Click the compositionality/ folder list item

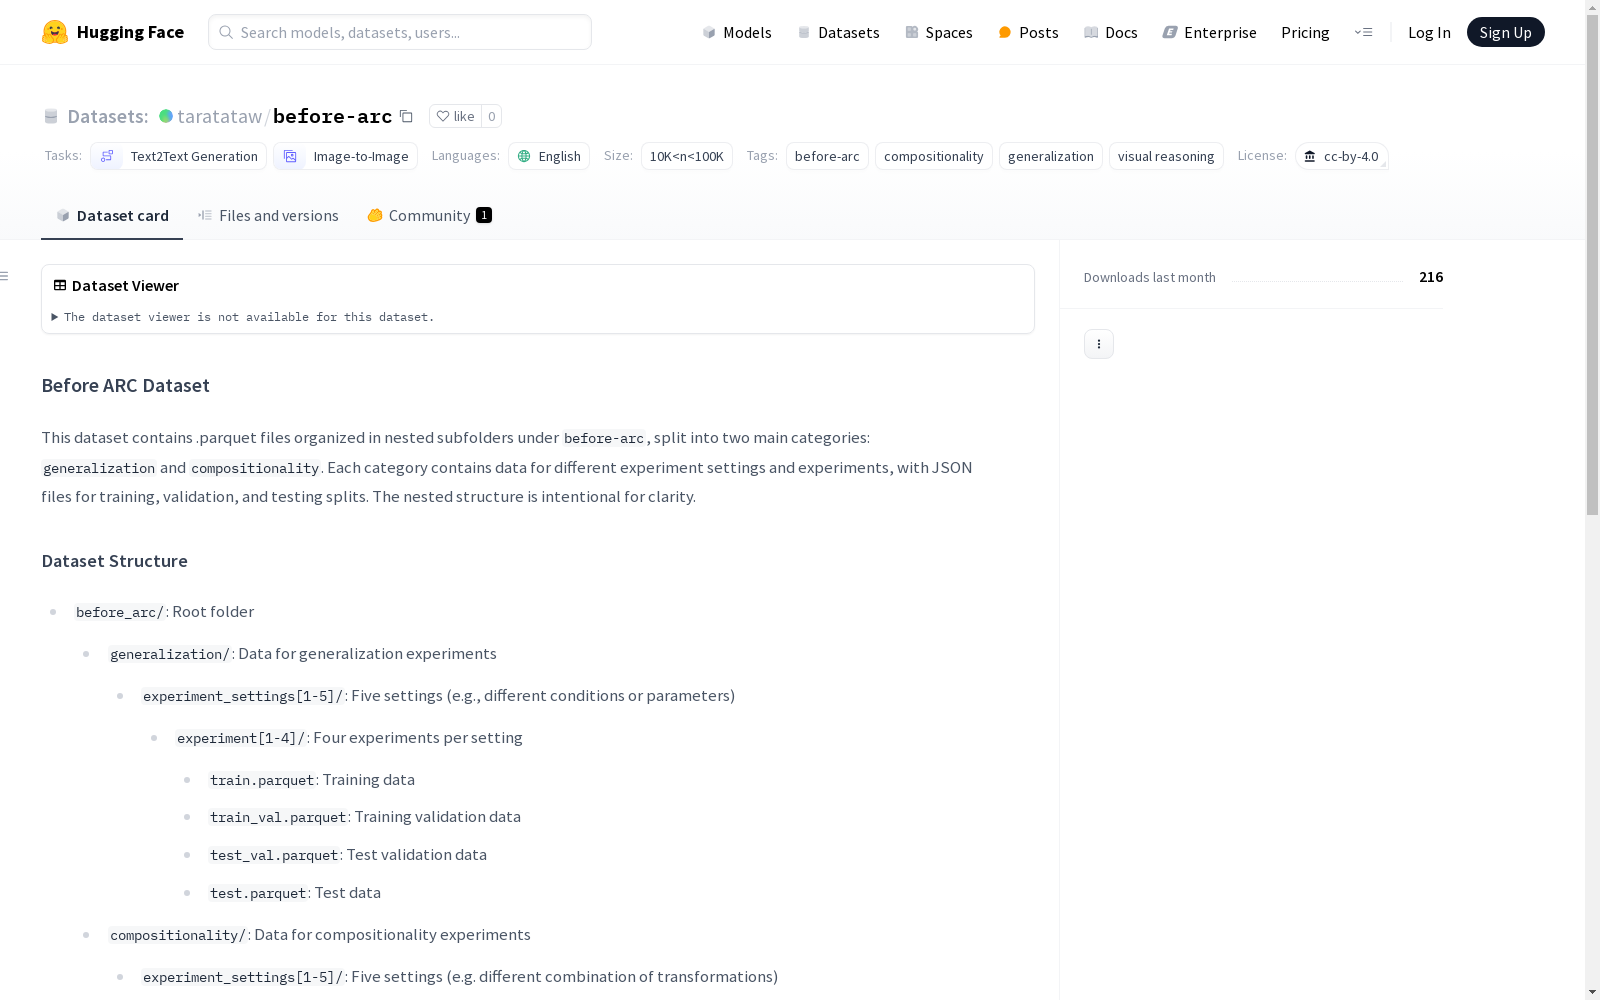pos(320,935)
